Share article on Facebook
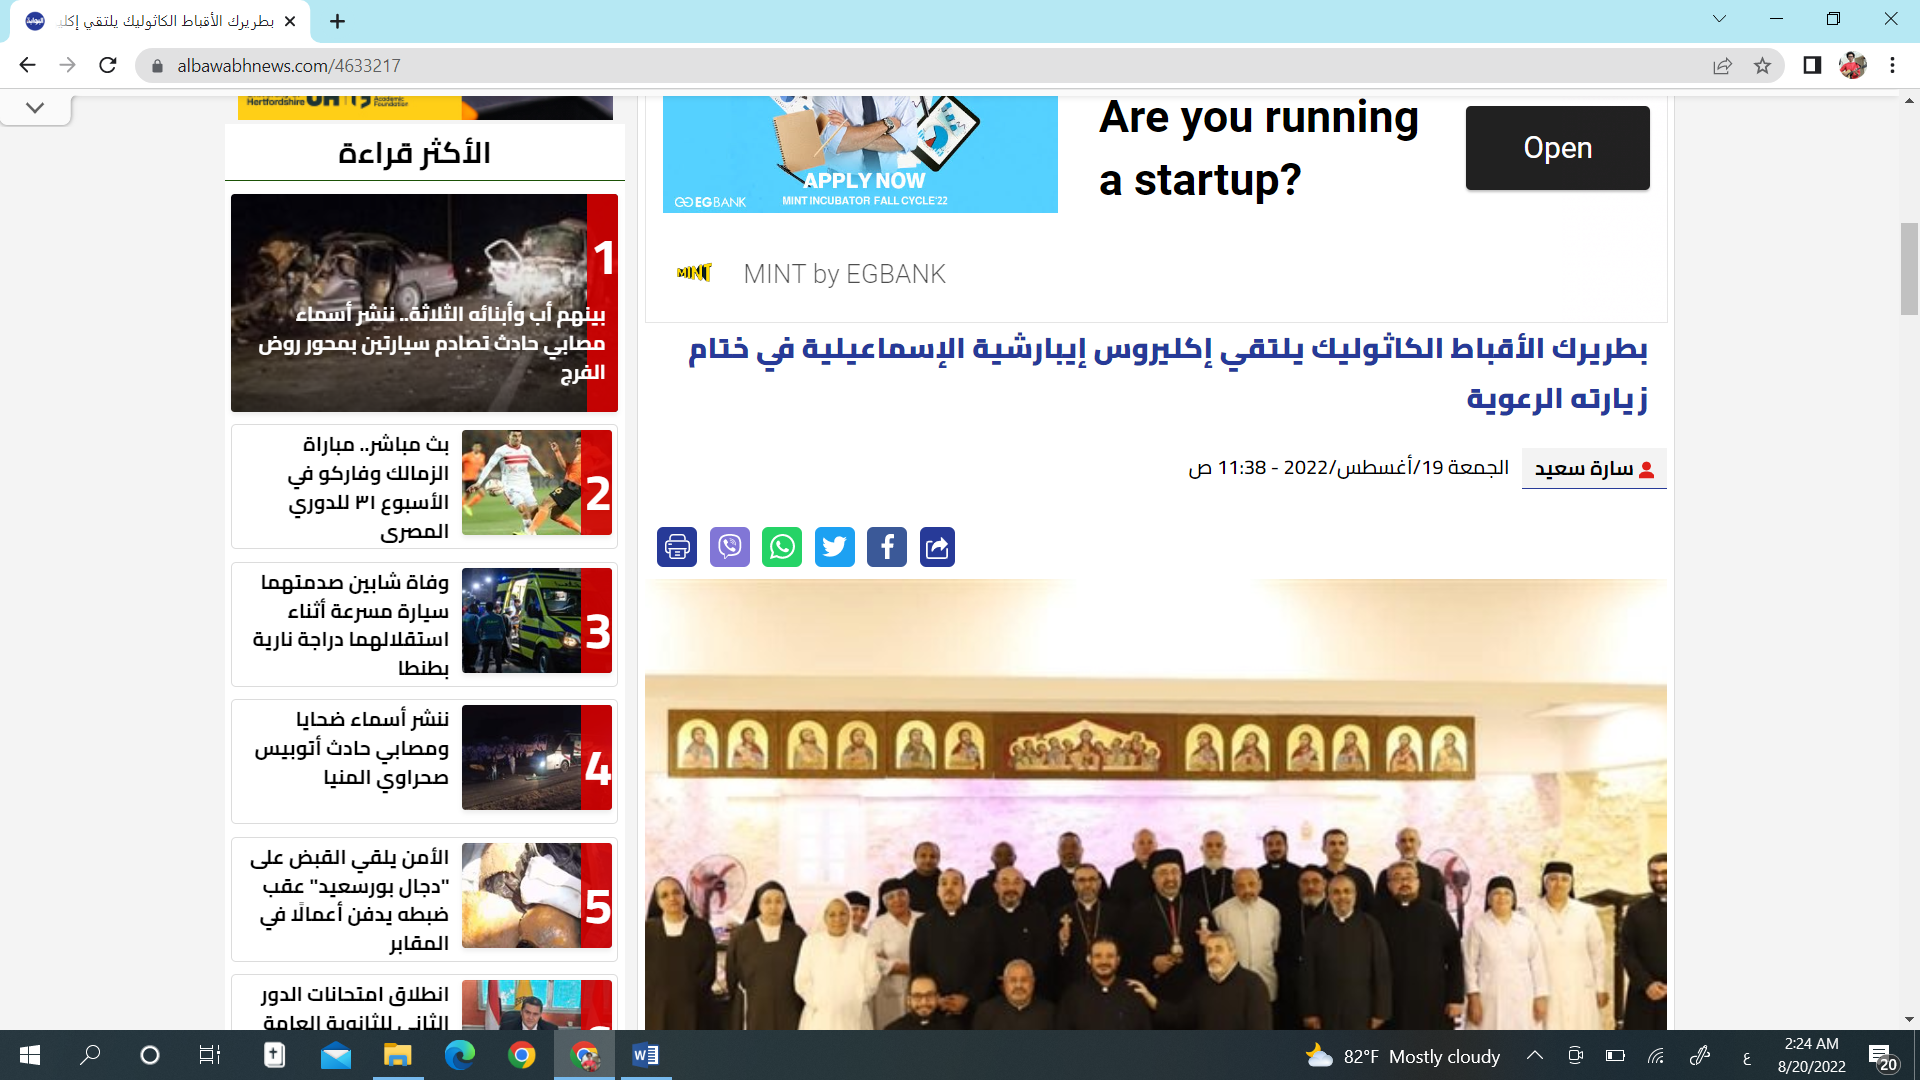The height and width of the screenshot is (1080, 1920). (x=887, y=547)
